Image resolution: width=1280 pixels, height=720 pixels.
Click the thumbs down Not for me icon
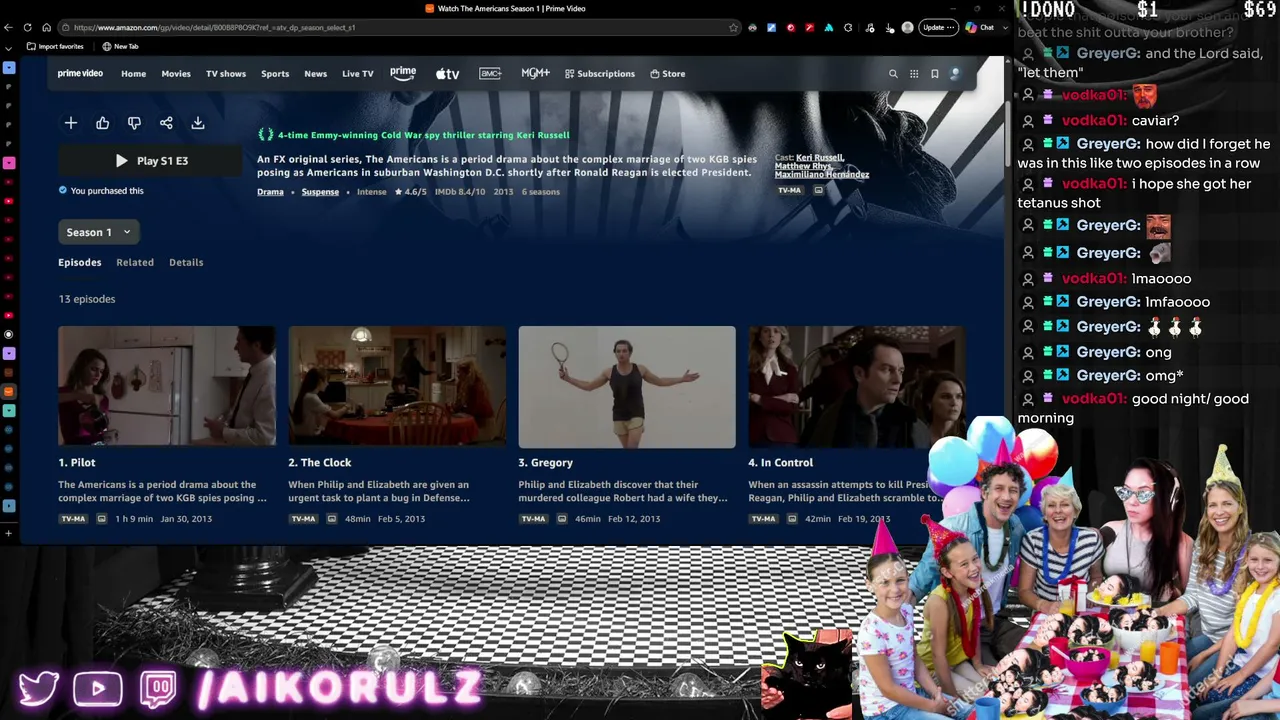(x=134, y=123)
